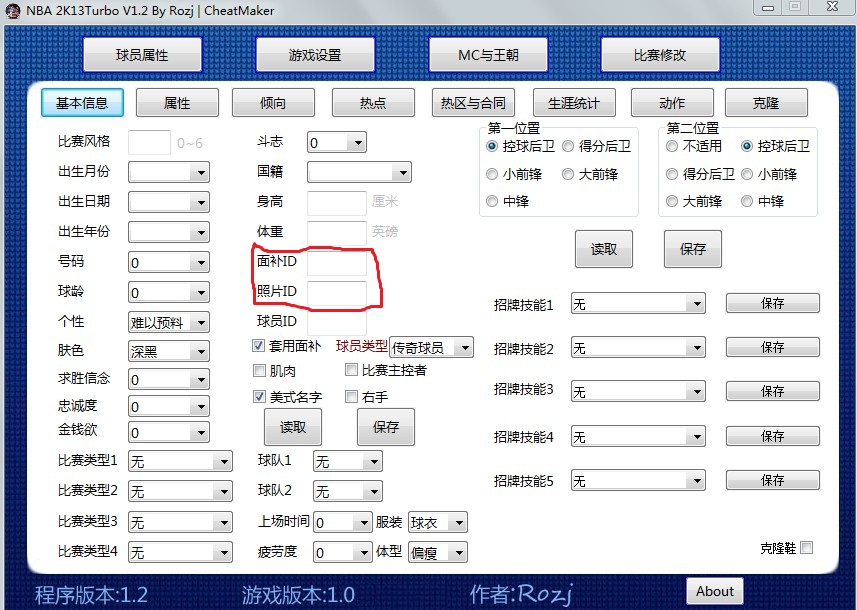This screenshot has height=610, width=858.
Task: Select 不适用 radio under 第二位置
Action: 671,146
